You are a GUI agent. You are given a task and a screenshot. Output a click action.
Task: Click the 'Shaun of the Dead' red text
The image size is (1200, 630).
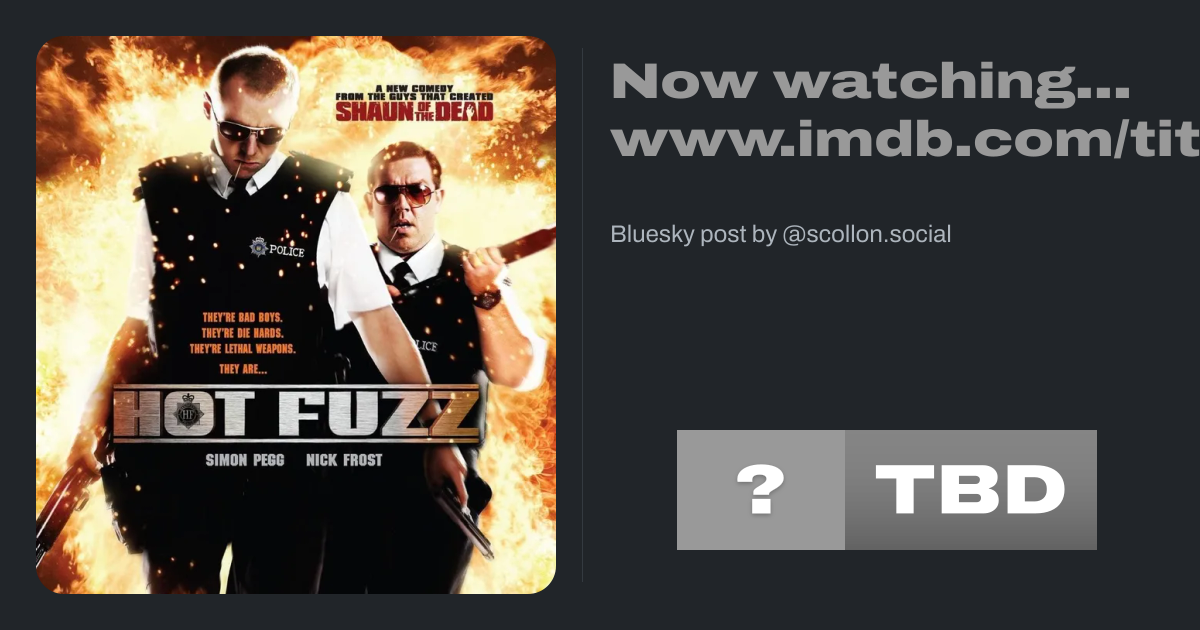[414, 110]
